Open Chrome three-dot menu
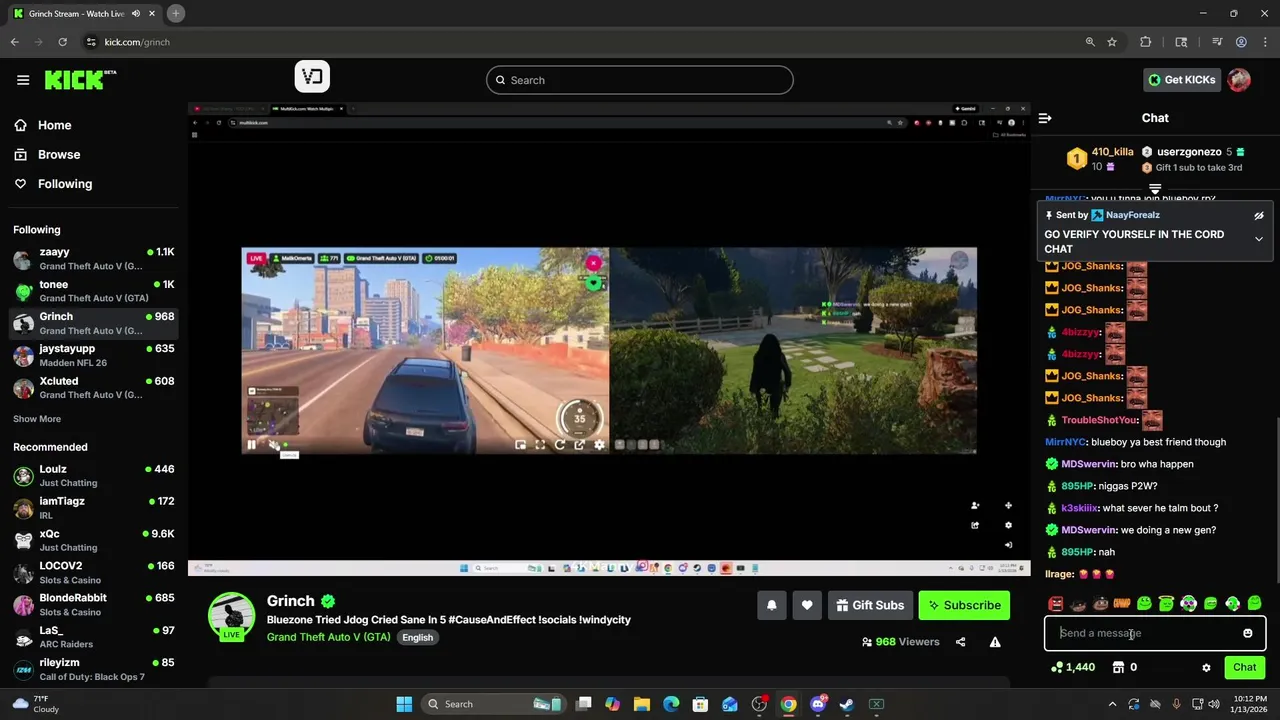 (x=1265, y=42)
